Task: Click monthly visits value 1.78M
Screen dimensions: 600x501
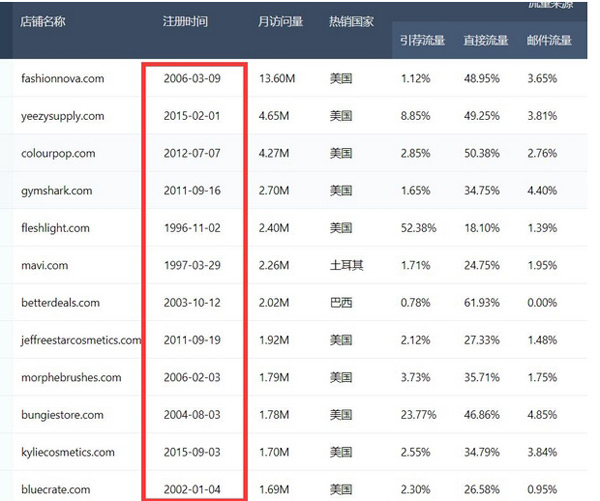Action: coord(274,415)
